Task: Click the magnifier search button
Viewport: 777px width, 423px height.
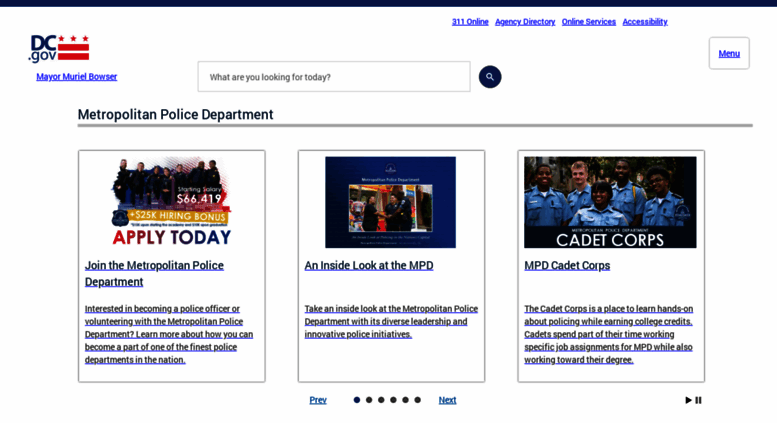Action: click(490, 77)
